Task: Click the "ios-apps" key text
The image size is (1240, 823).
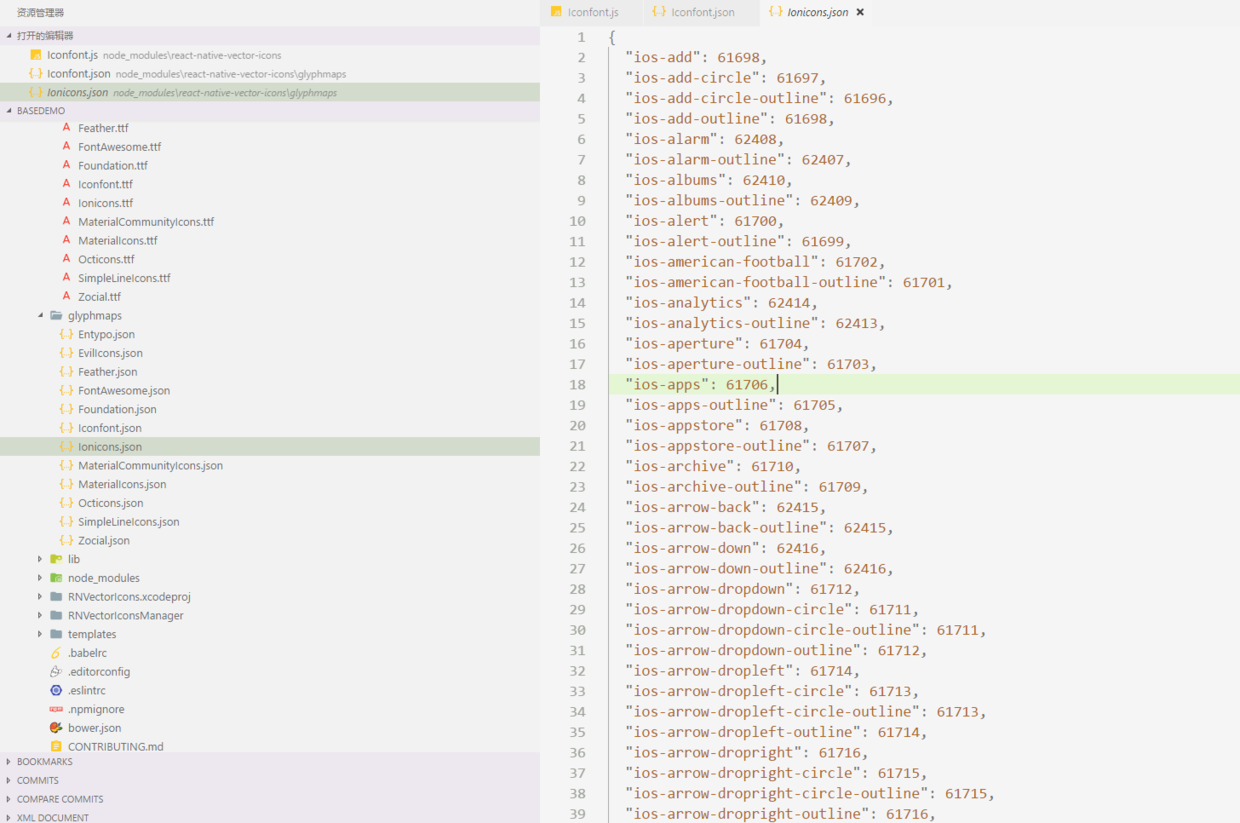Action: pyautogui.click(x=667, y=385)
